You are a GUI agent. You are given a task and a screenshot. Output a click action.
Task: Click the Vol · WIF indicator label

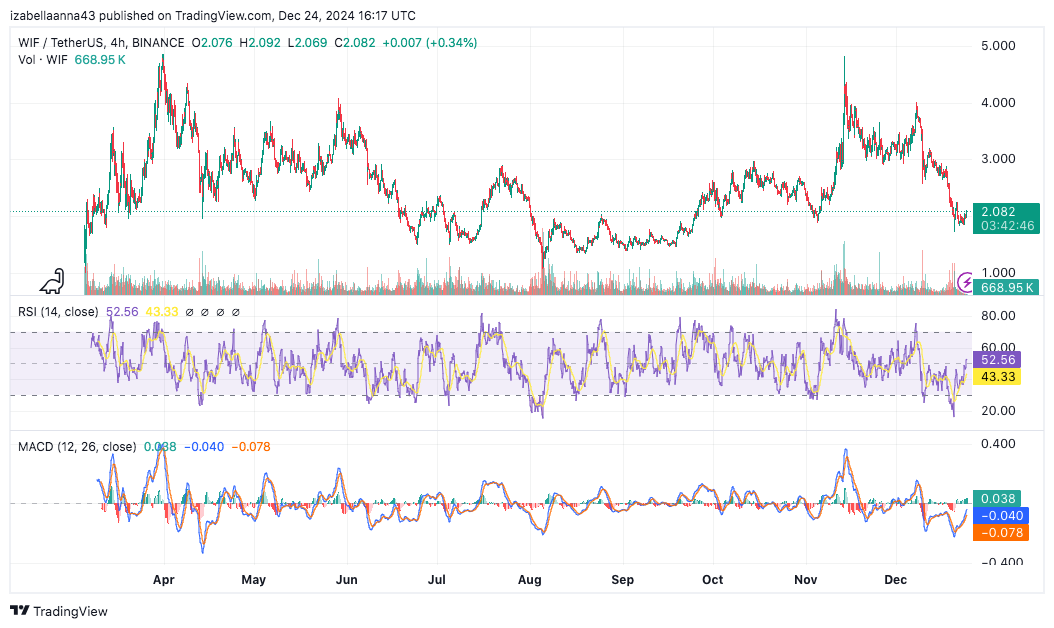pyautogui.click(x=43, y=60)
